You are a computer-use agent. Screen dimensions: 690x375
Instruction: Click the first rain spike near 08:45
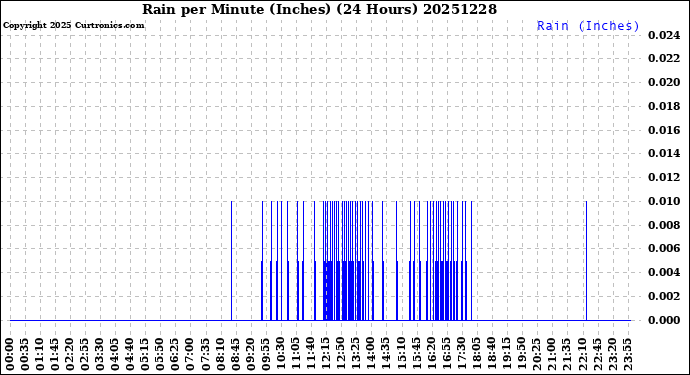(x=231, y=261)
